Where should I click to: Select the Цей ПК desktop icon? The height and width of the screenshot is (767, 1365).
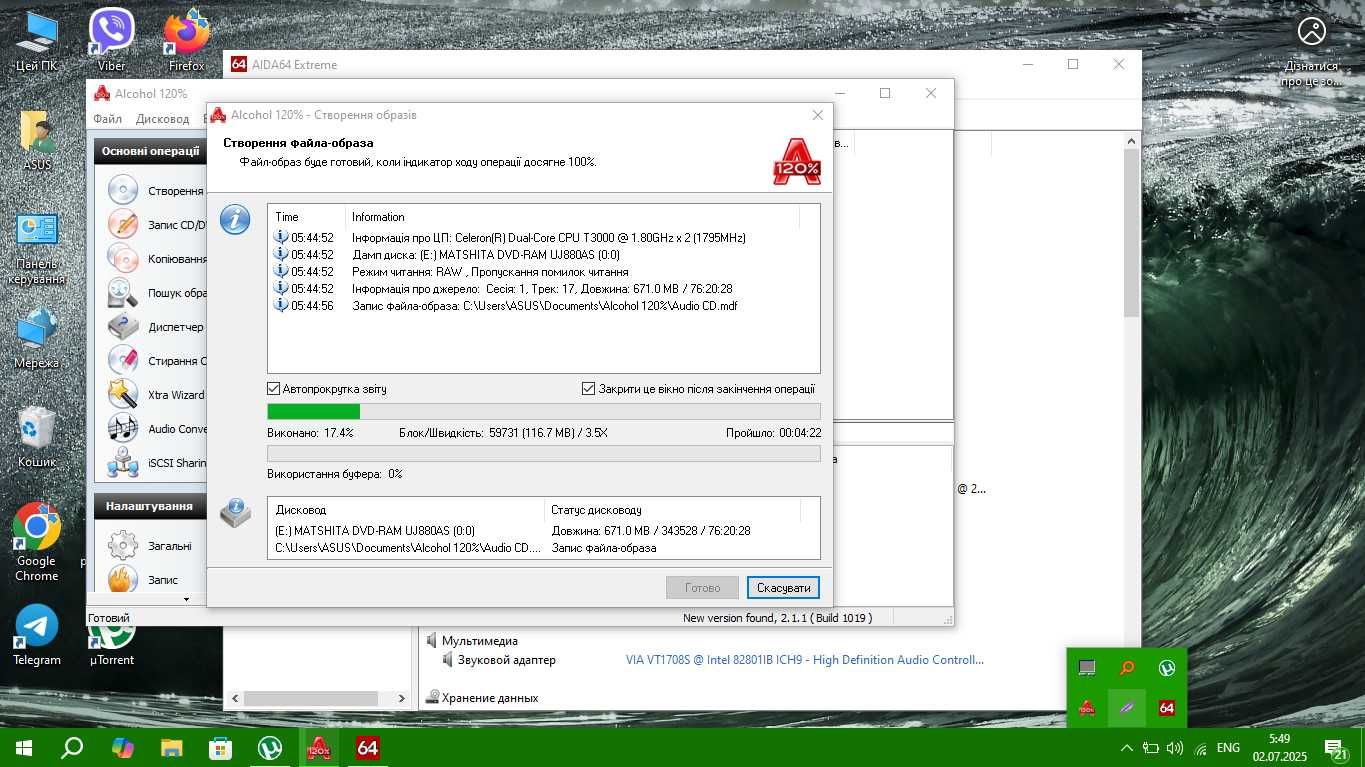tap(37, 40)
